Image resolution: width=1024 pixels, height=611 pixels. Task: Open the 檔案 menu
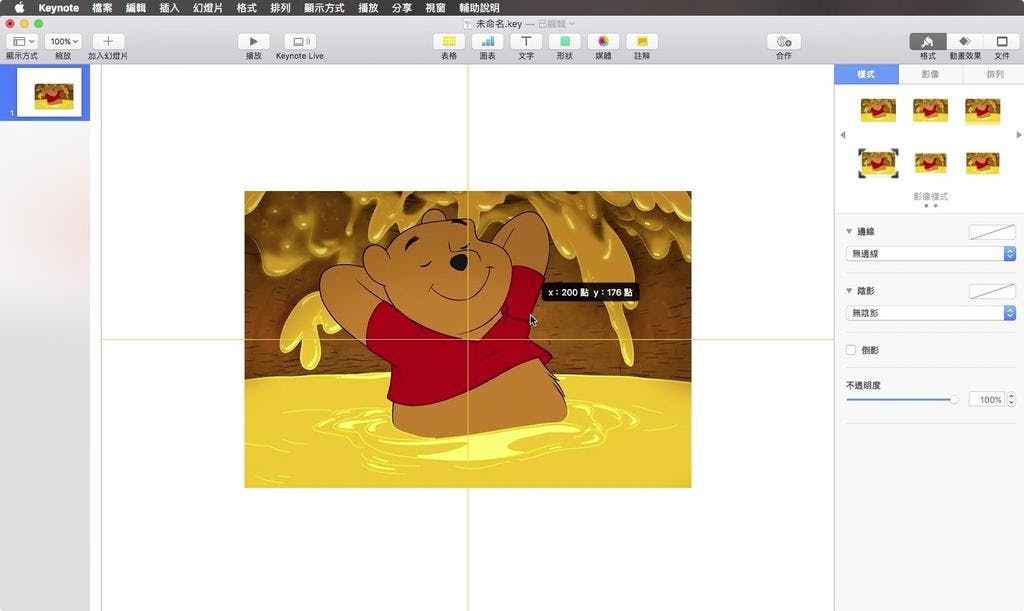(x=102, y=8)
